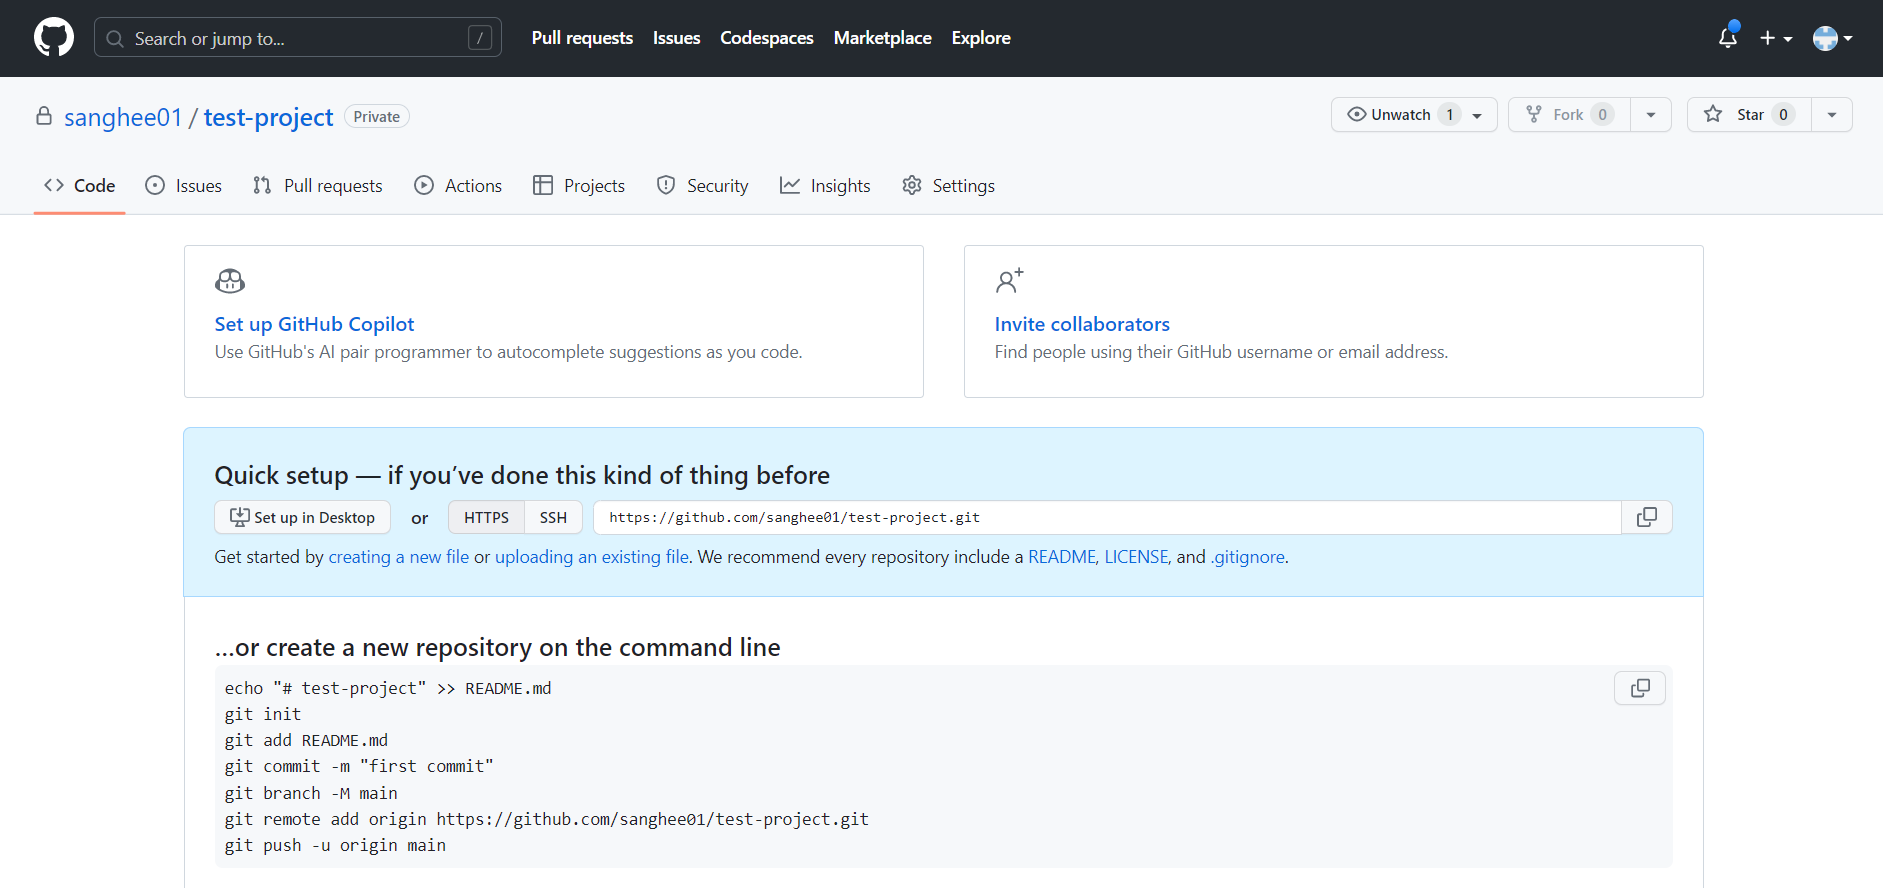Screen dimensions: 1883x888
Task: Click the Private badge label
Action: (377, 117)
